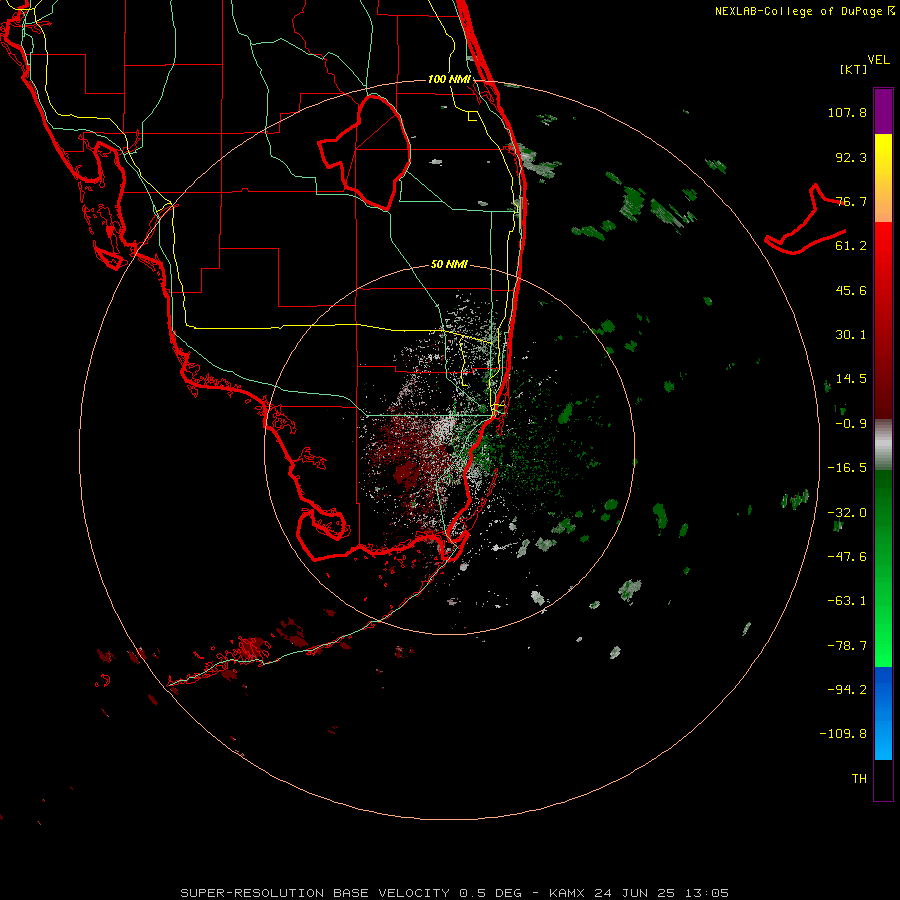Click the -63.1 legend value

click(x=847, y=601)
